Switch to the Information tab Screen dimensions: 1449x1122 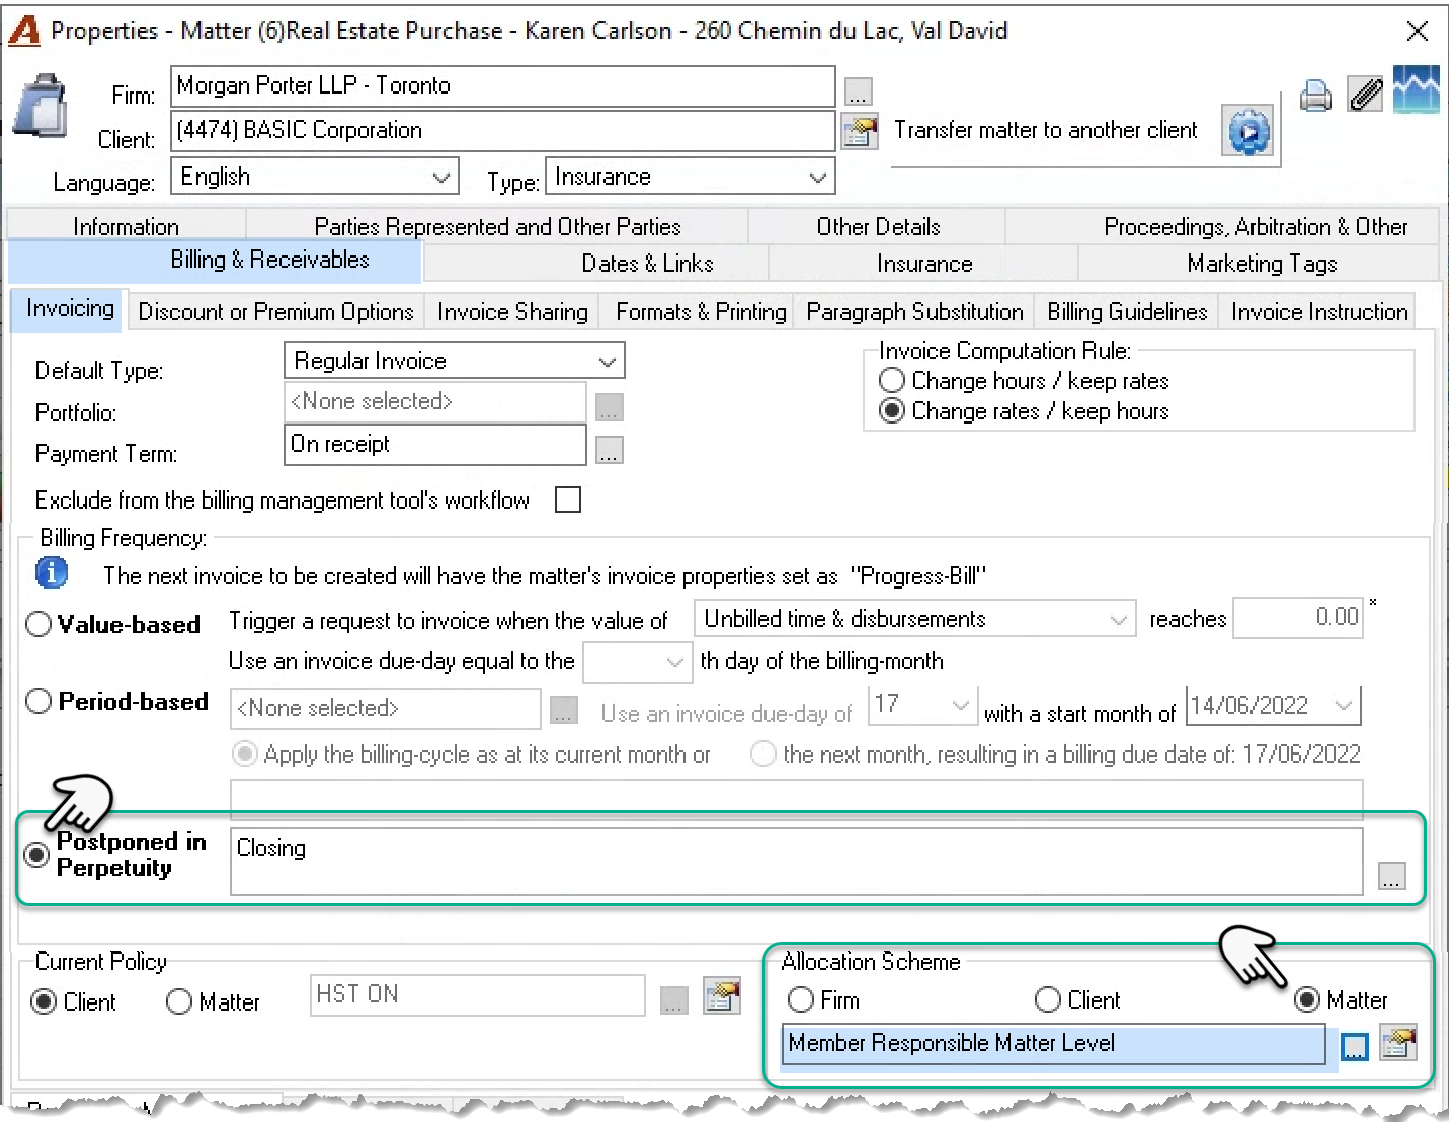point(126,227)
